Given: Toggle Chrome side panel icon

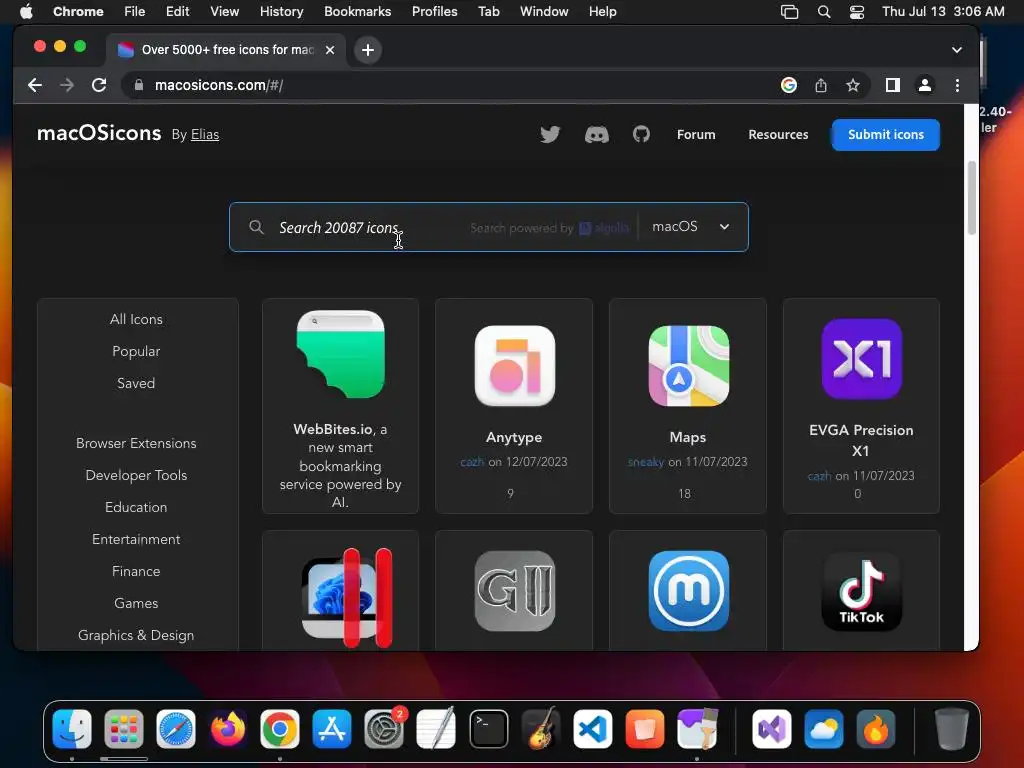Looking at the screenshot, I should [x=893, y=85].
